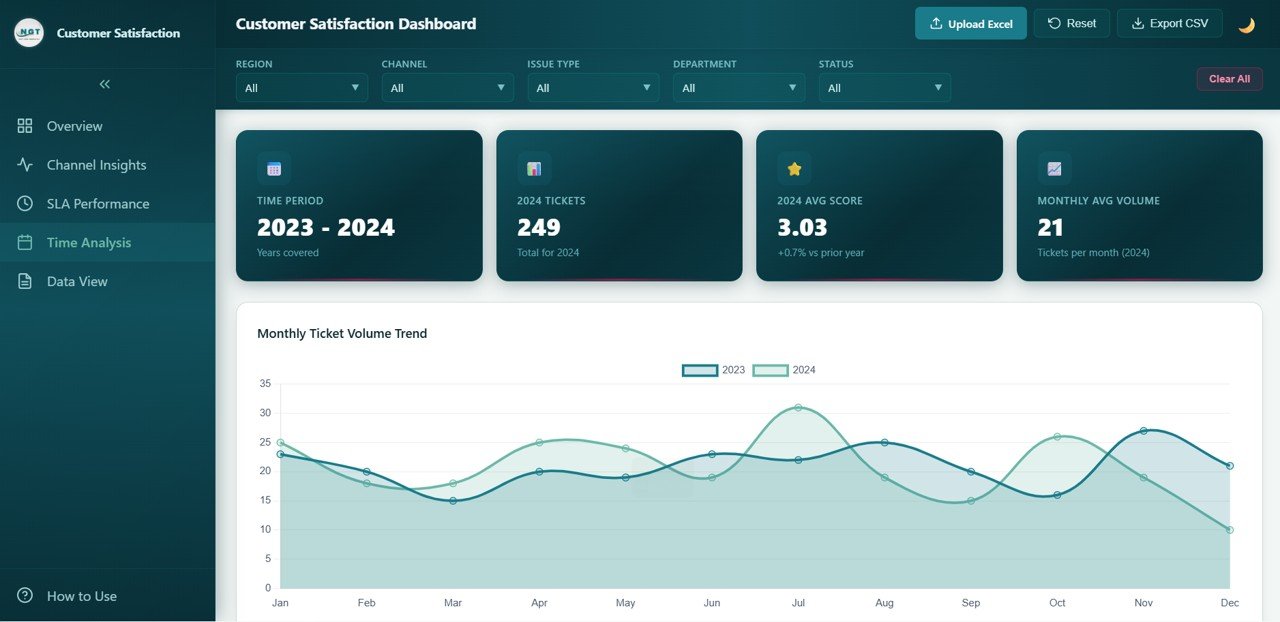
Task: Click the red Clear All filters button
Action: (1229, 79)
